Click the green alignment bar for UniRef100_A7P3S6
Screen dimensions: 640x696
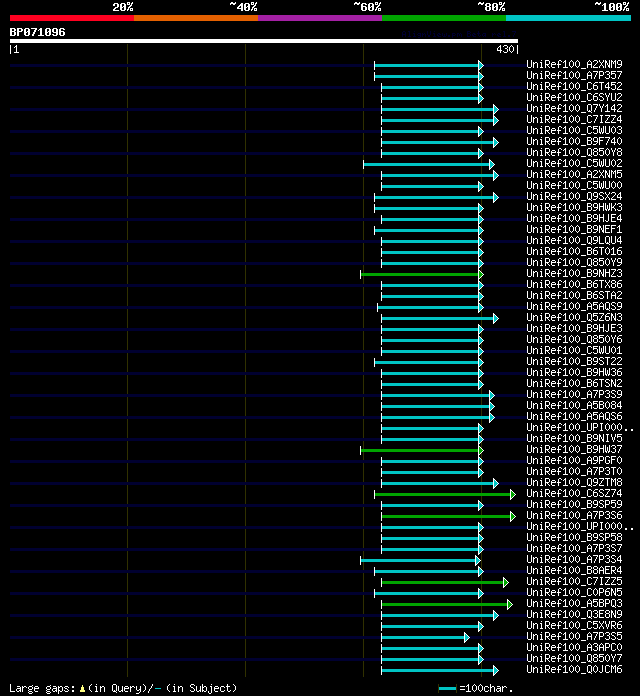point(449,517)
